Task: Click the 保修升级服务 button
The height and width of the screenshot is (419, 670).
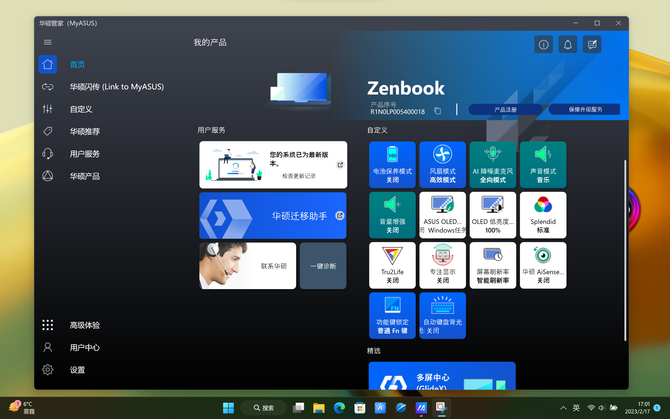Action: click(x=585, y=109)
